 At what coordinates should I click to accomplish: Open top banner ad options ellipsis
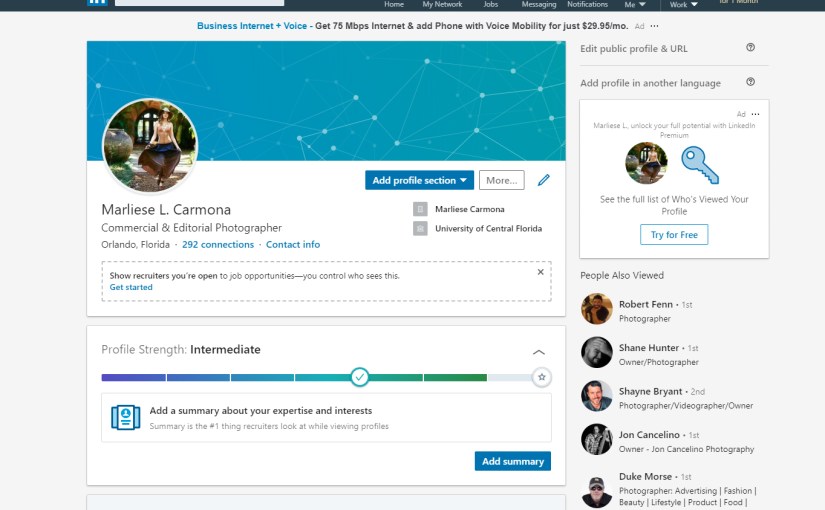pyautogui.click(x=654, y=26)
